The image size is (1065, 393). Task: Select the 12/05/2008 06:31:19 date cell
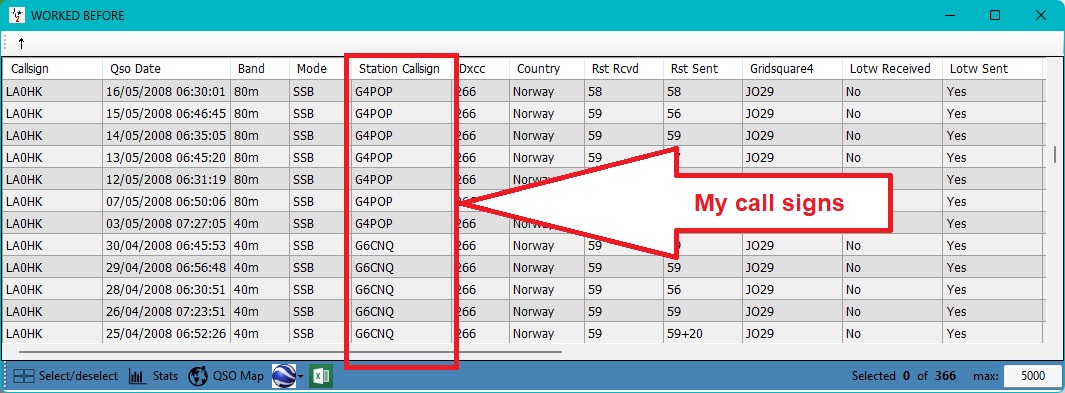click(166, 180)
